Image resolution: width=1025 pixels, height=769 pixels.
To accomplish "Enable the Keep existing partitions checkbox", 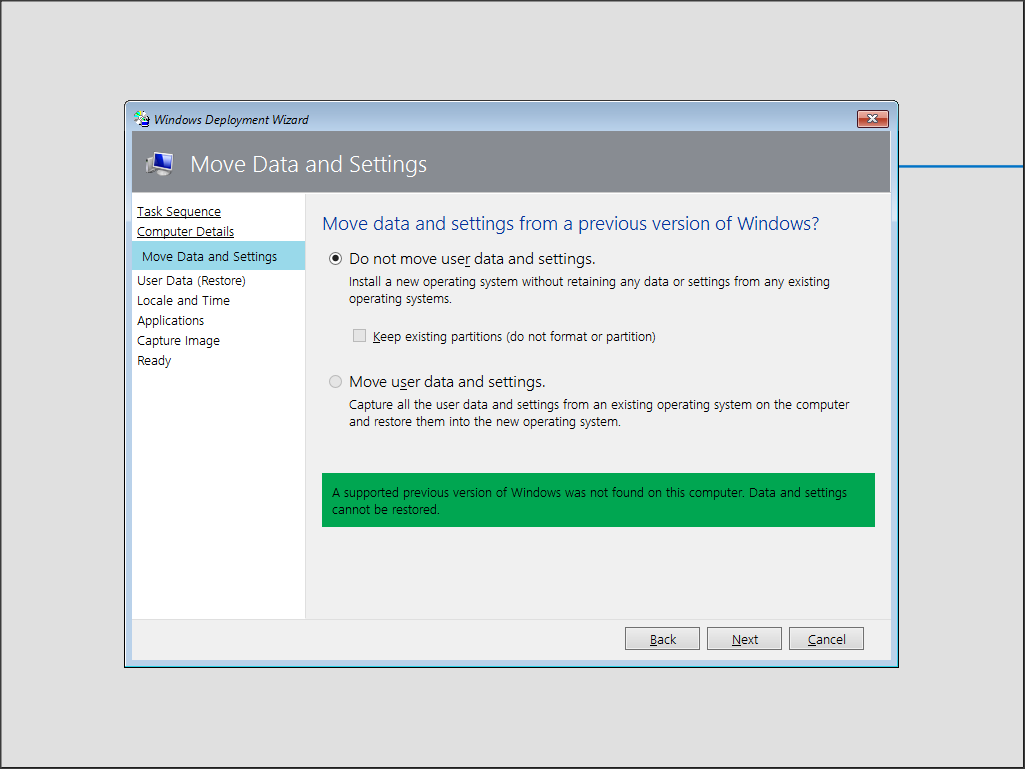I will pyautogui.click(x=359, y=336).
